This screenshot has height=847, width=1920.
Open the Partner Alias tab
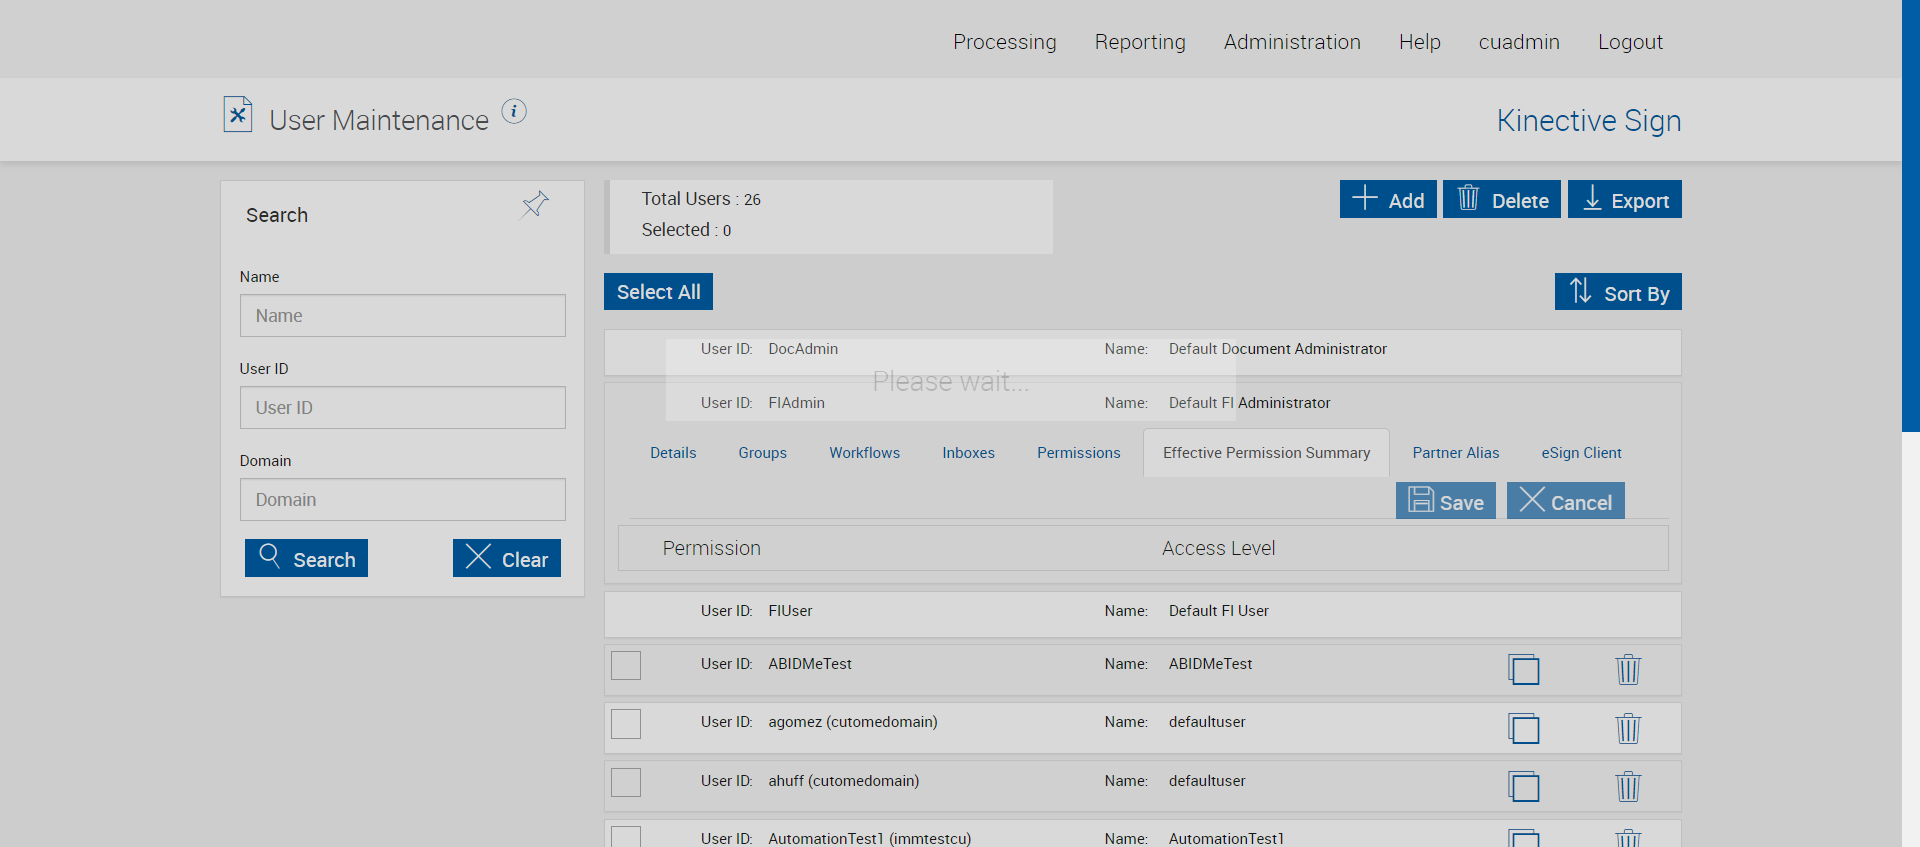point(1455,453)
